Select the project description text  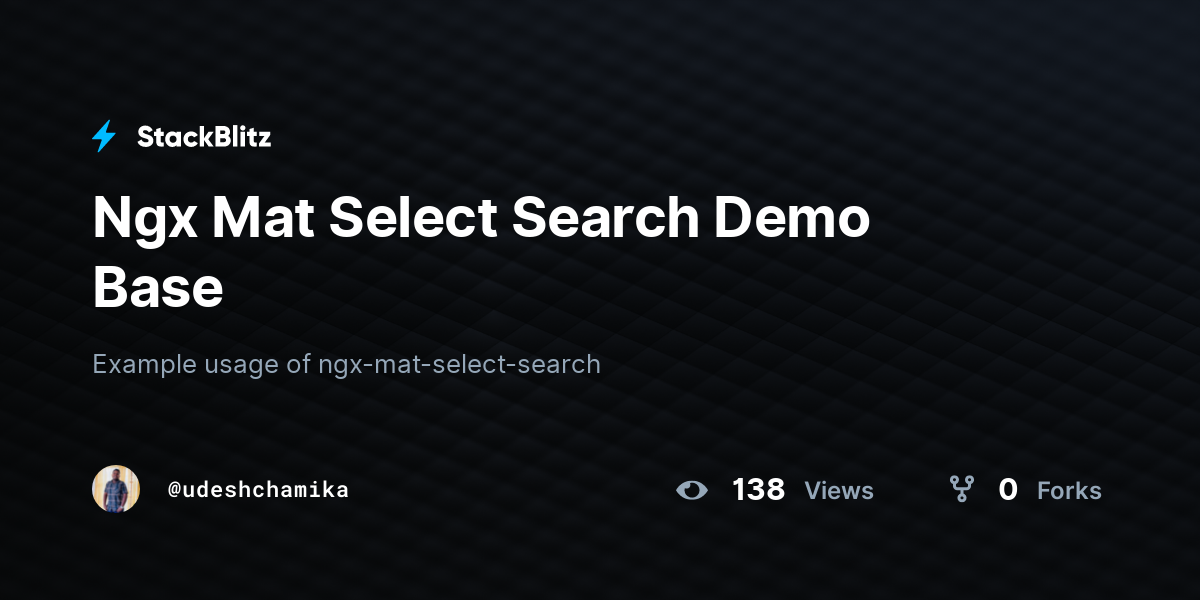(x=347, y=364)
